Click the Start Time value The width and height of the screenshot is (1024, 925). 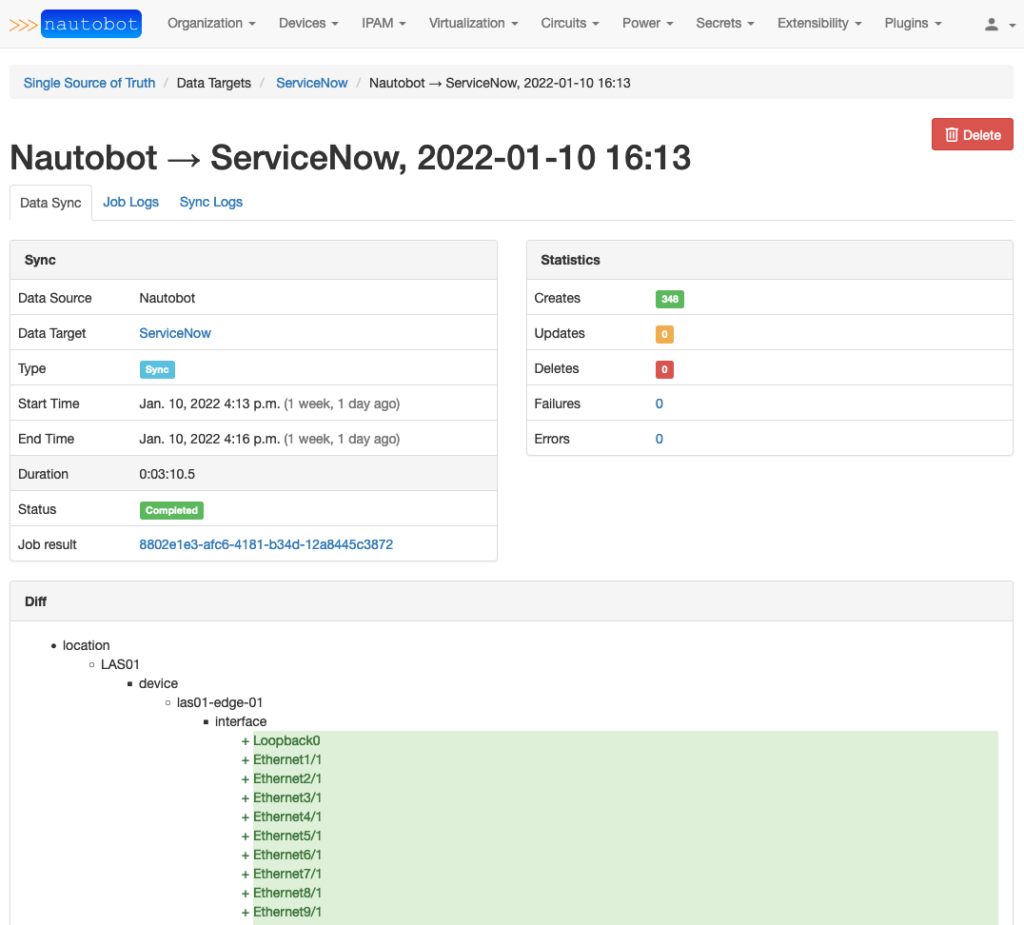pos(269,404)
